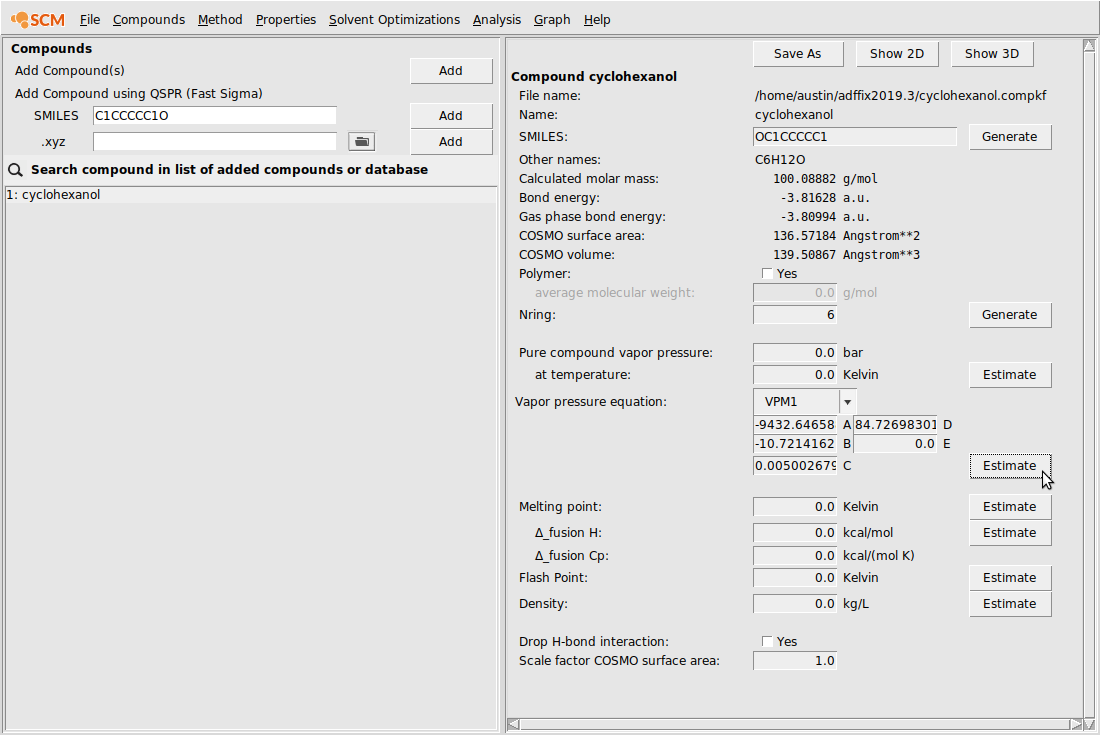The width and height of the screenshot is (1100, 735).
Task: Estimate the Flash Point
Action: (1010, 578)
